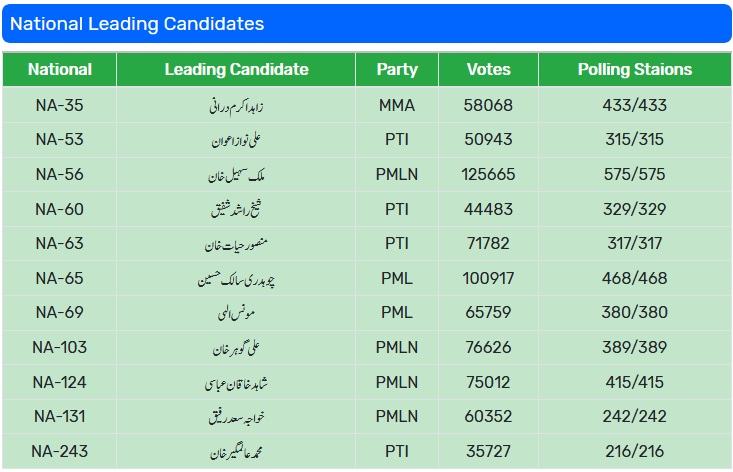
Task: Click the National Leading Candidates header banner
Action: click(x=366, y=24)
